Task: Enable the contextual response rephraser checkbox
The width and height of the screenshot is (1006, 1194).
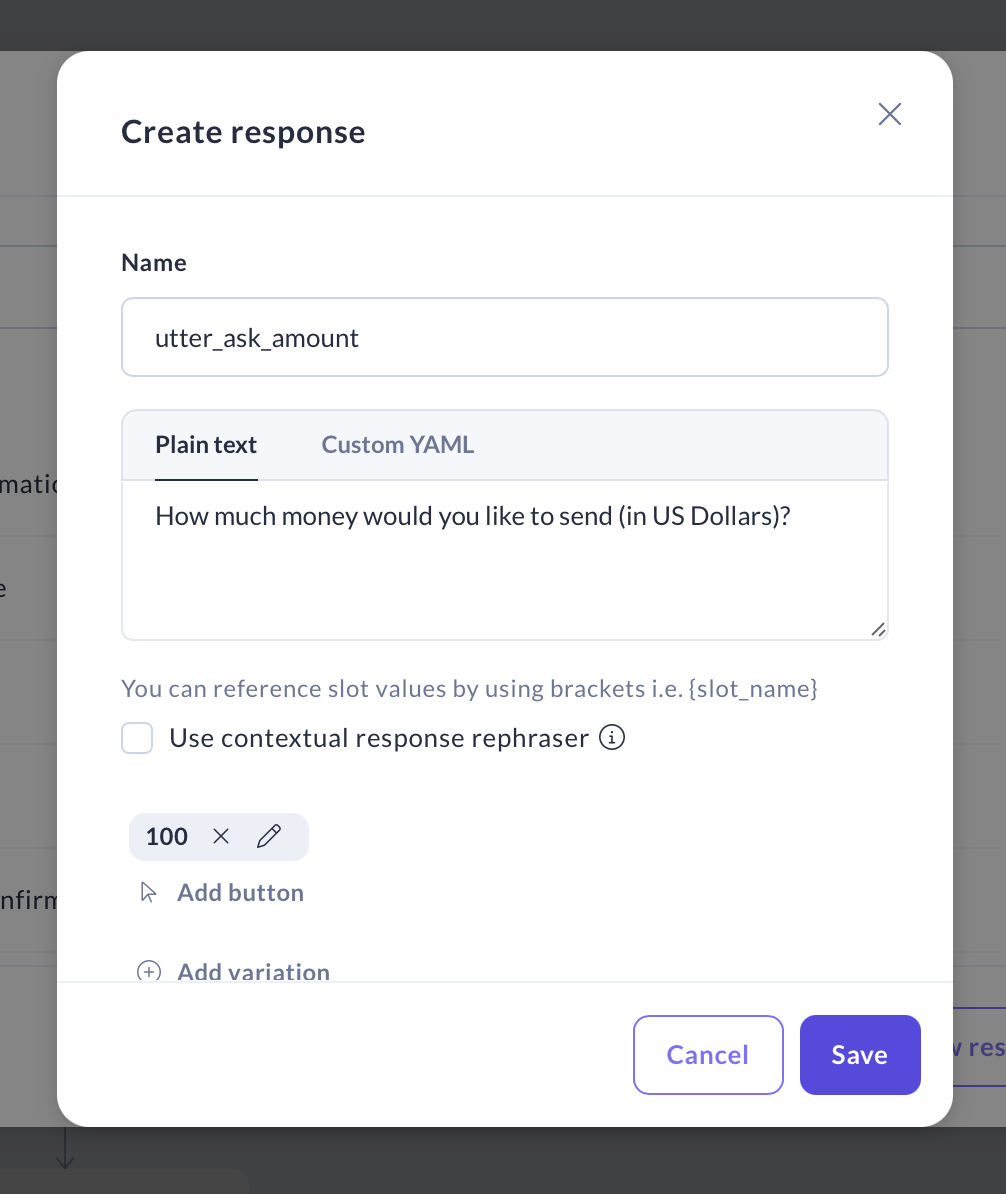Action: pos(137,739)
